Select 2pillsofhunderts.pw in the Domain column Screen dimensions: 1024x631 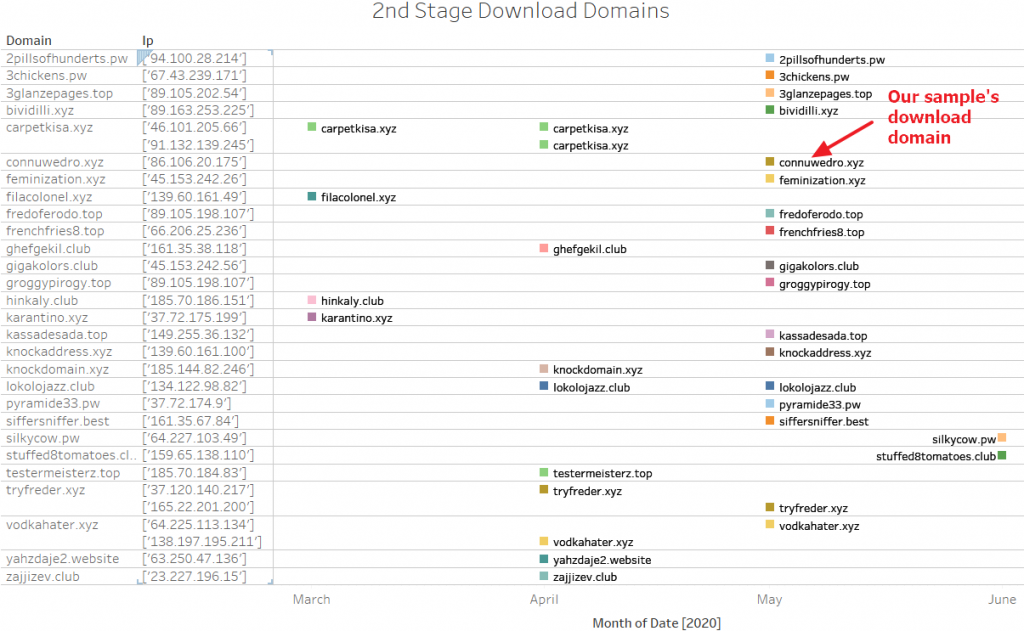click(x=67, y=59)
